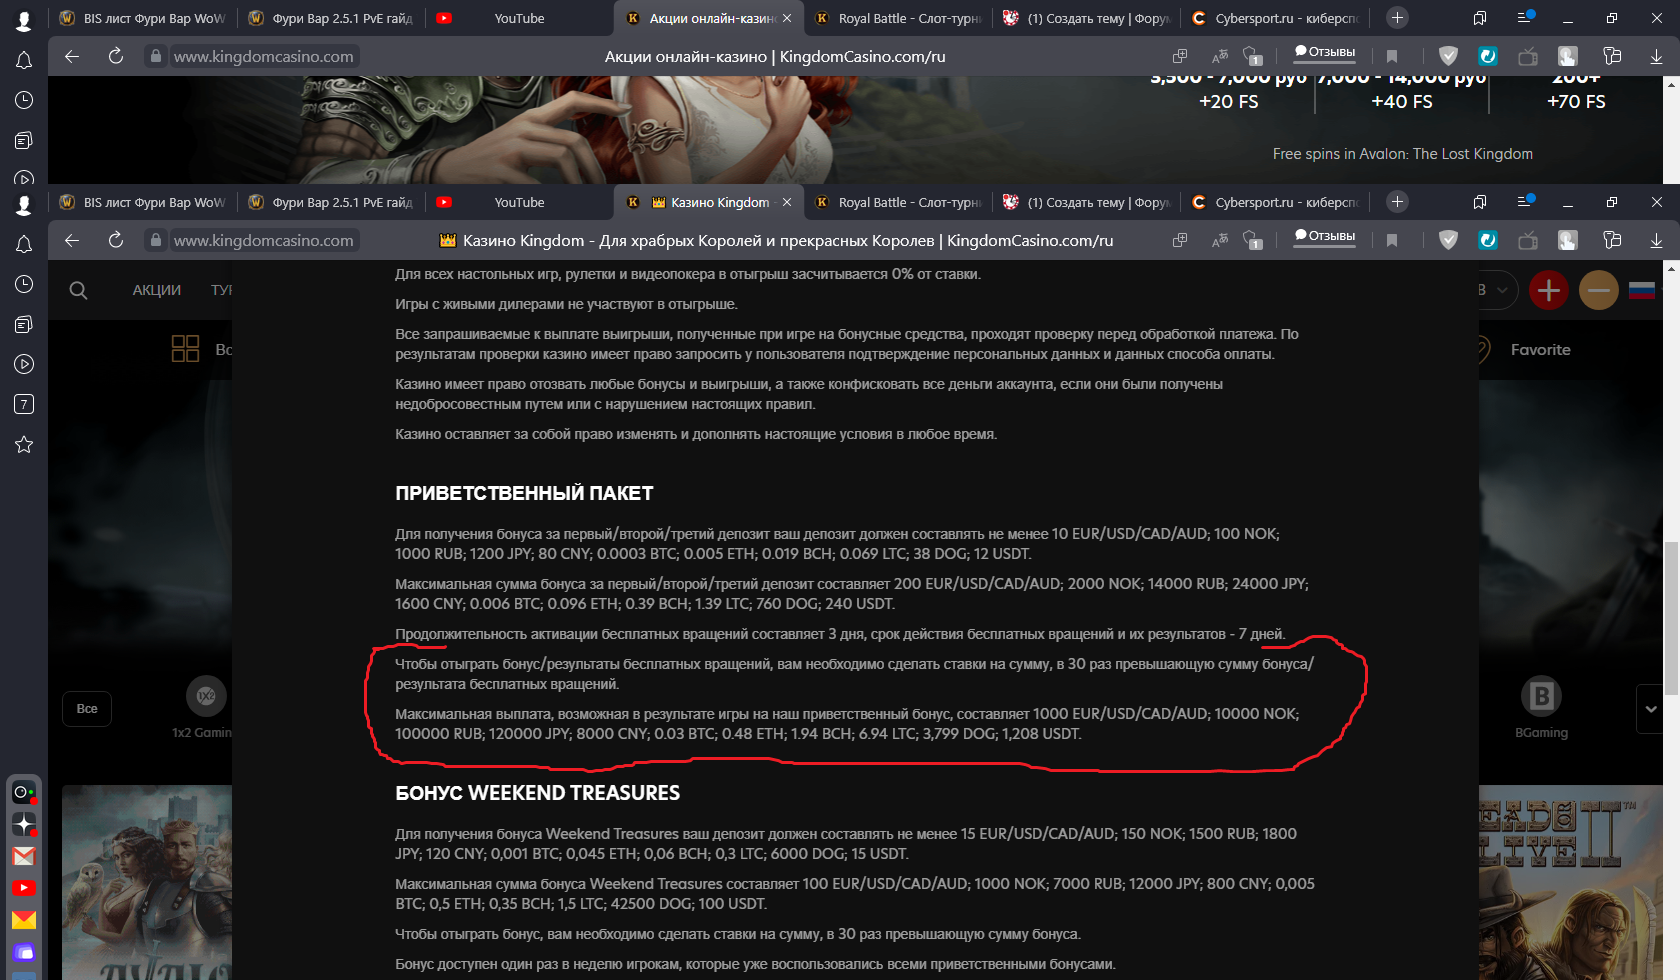Viewport: 1680px width, 980px height.
Task: Click the page's vertical scrollbar thumb
Action: coord(1672,618)
